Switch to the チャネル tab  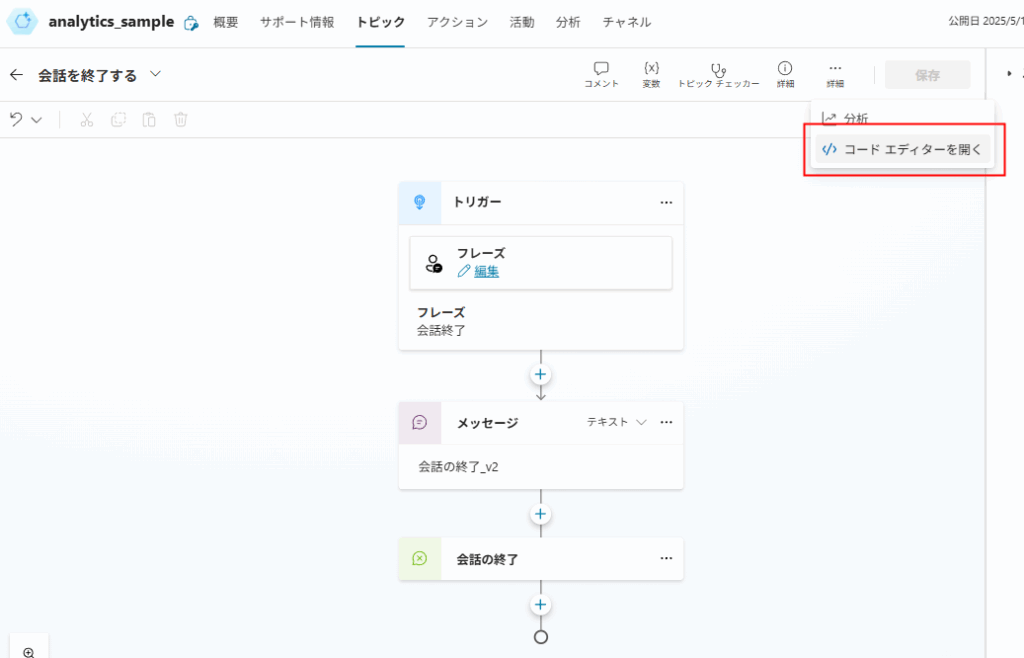click(x=626, y=22)
